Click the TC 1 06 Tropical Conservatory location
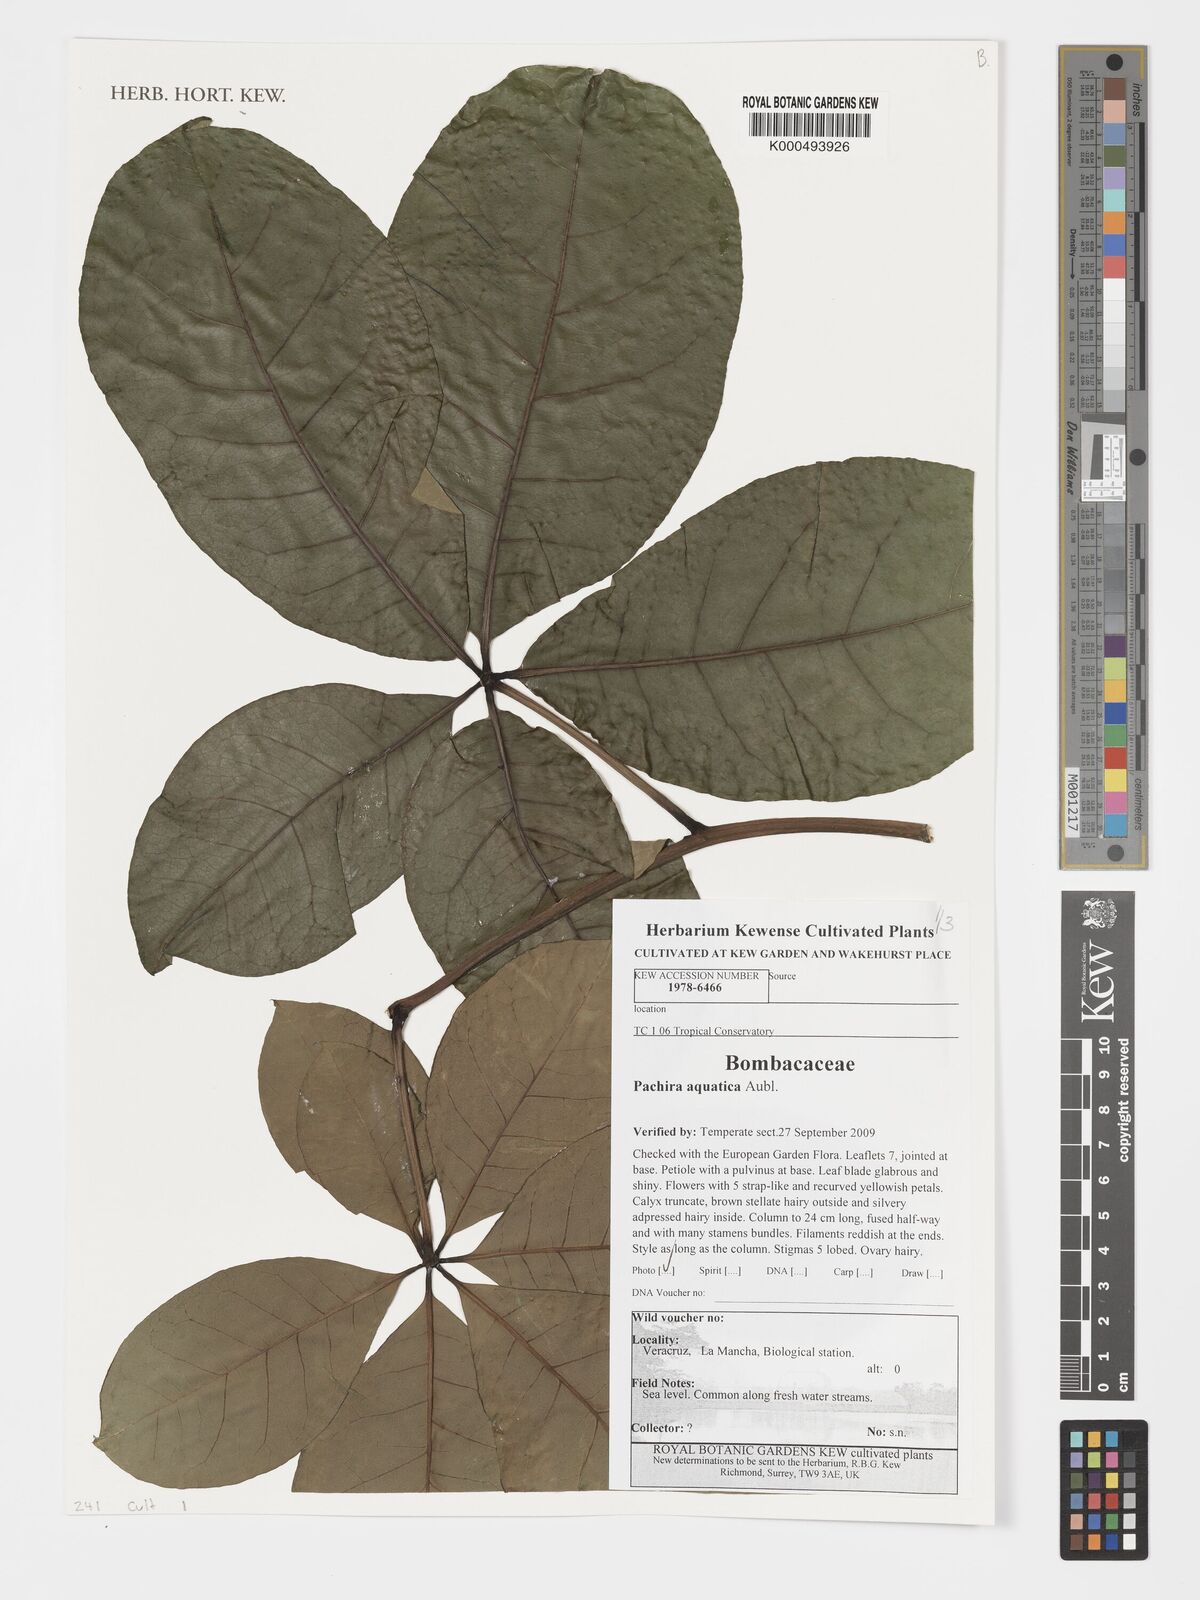The image size is (1200, 1600). pyautogui.click(x=703, y=1031)
